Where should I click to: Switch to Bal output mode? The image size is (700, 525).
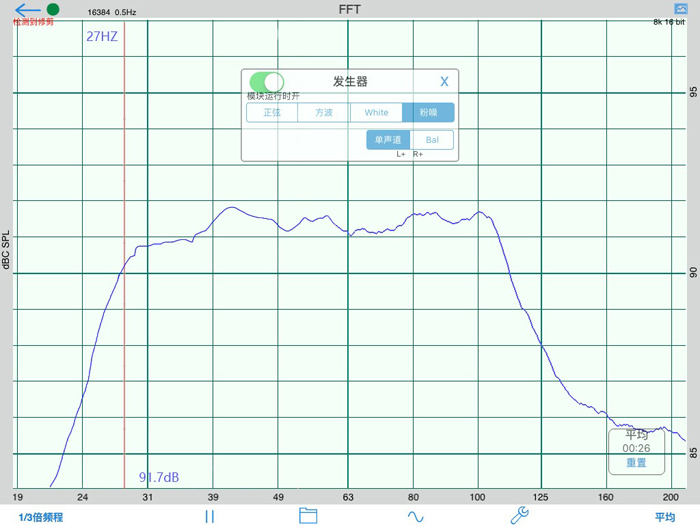(x=432, y=140)
